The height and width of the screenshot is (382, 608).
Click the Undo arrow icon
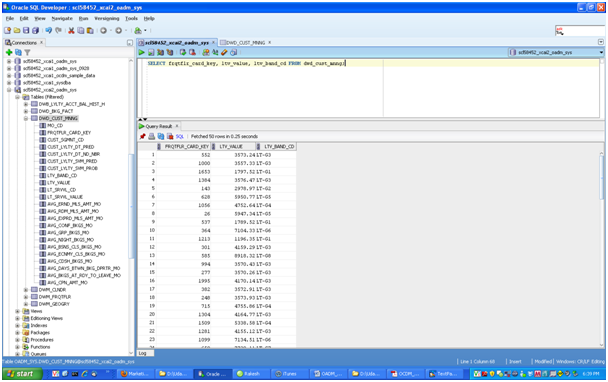48,30
